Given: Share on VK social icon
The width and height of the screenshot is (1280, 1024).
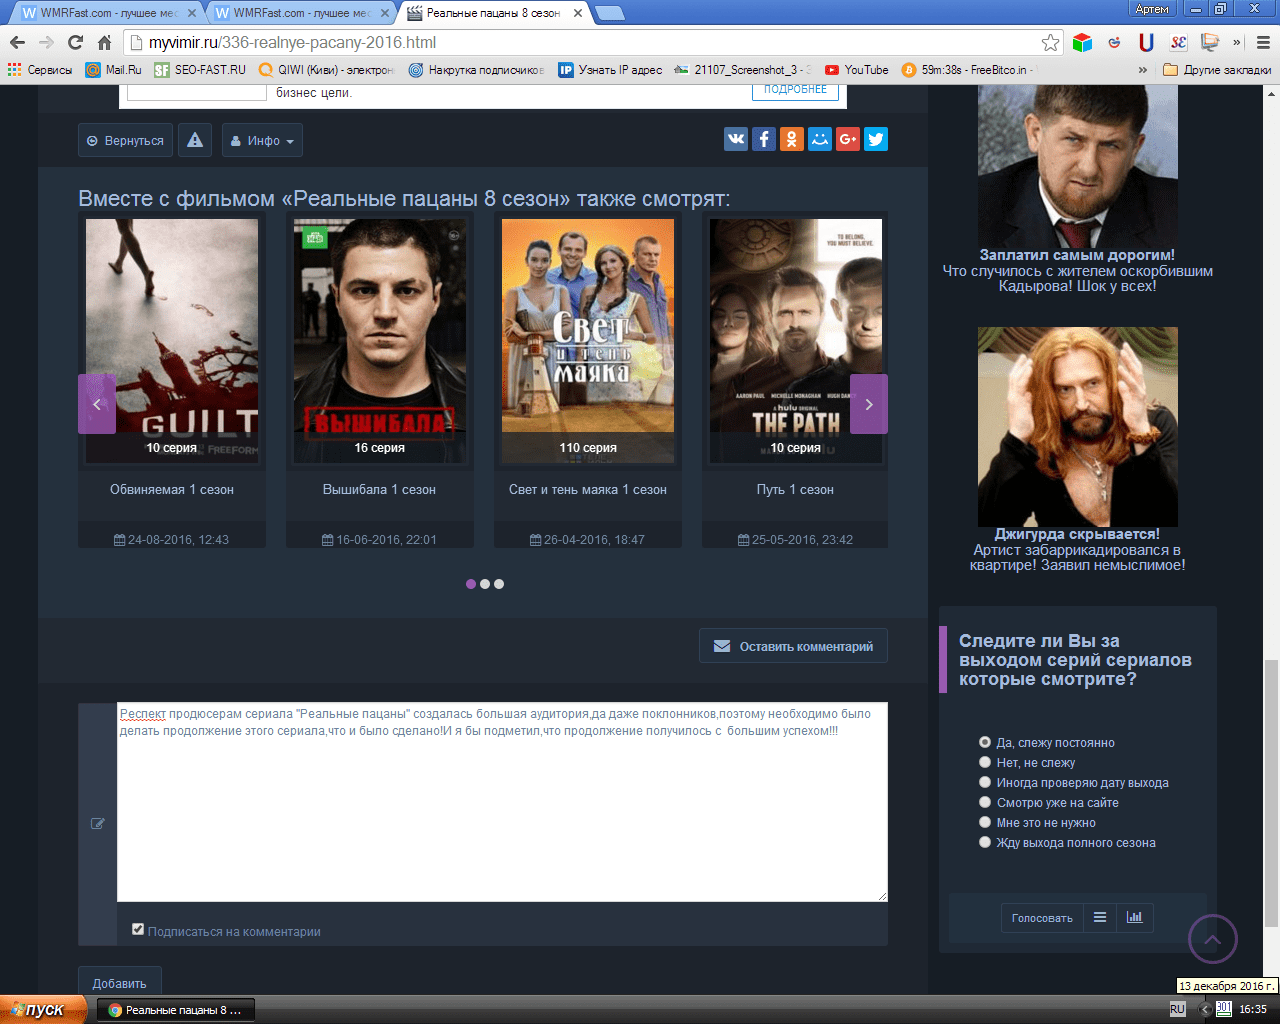Looking at the screenshot, I should (x=736, y=139).
